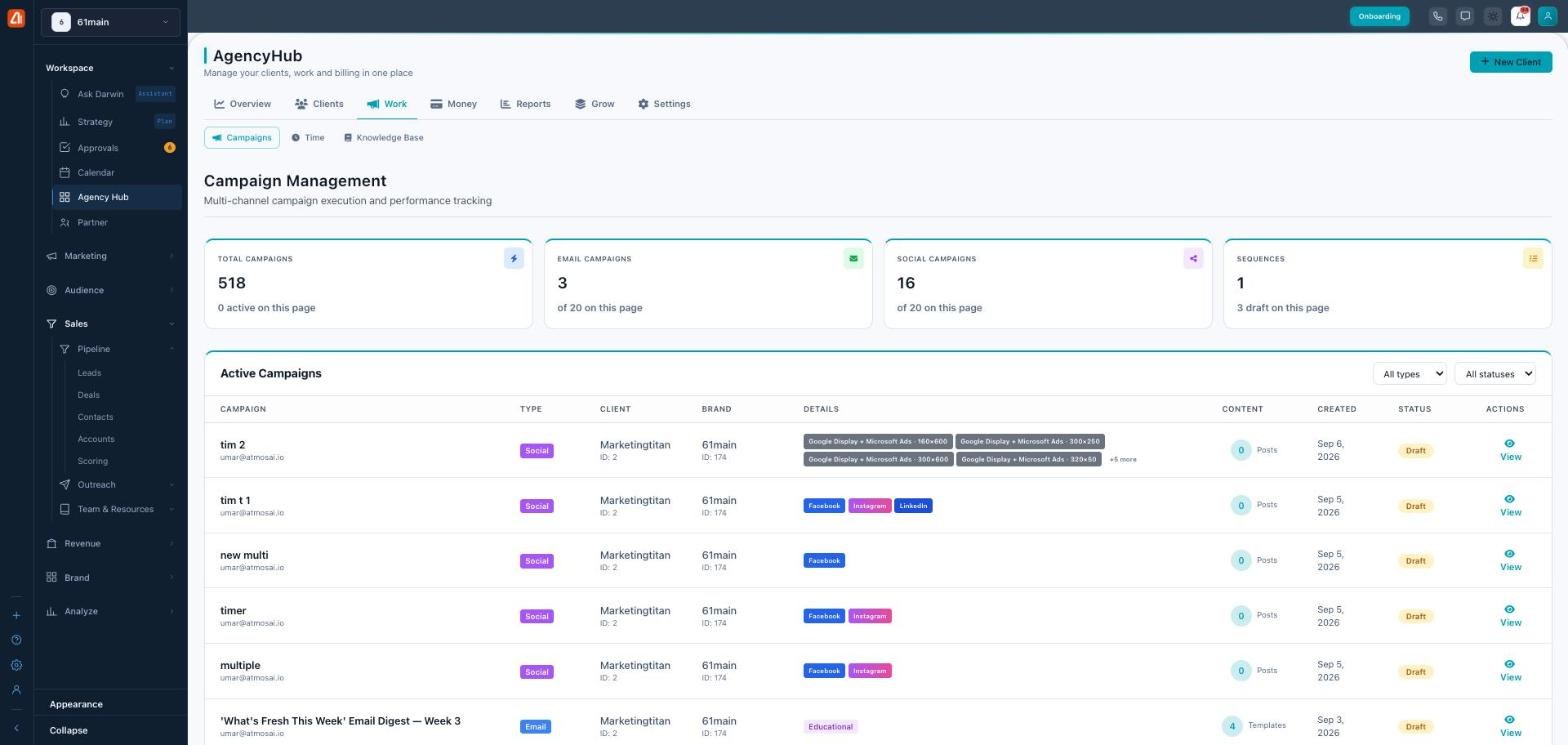Click the envelope icon on Email Campaigns card
The height and width of the screenshot is (745, 1568).
click(x=853, y=259)
